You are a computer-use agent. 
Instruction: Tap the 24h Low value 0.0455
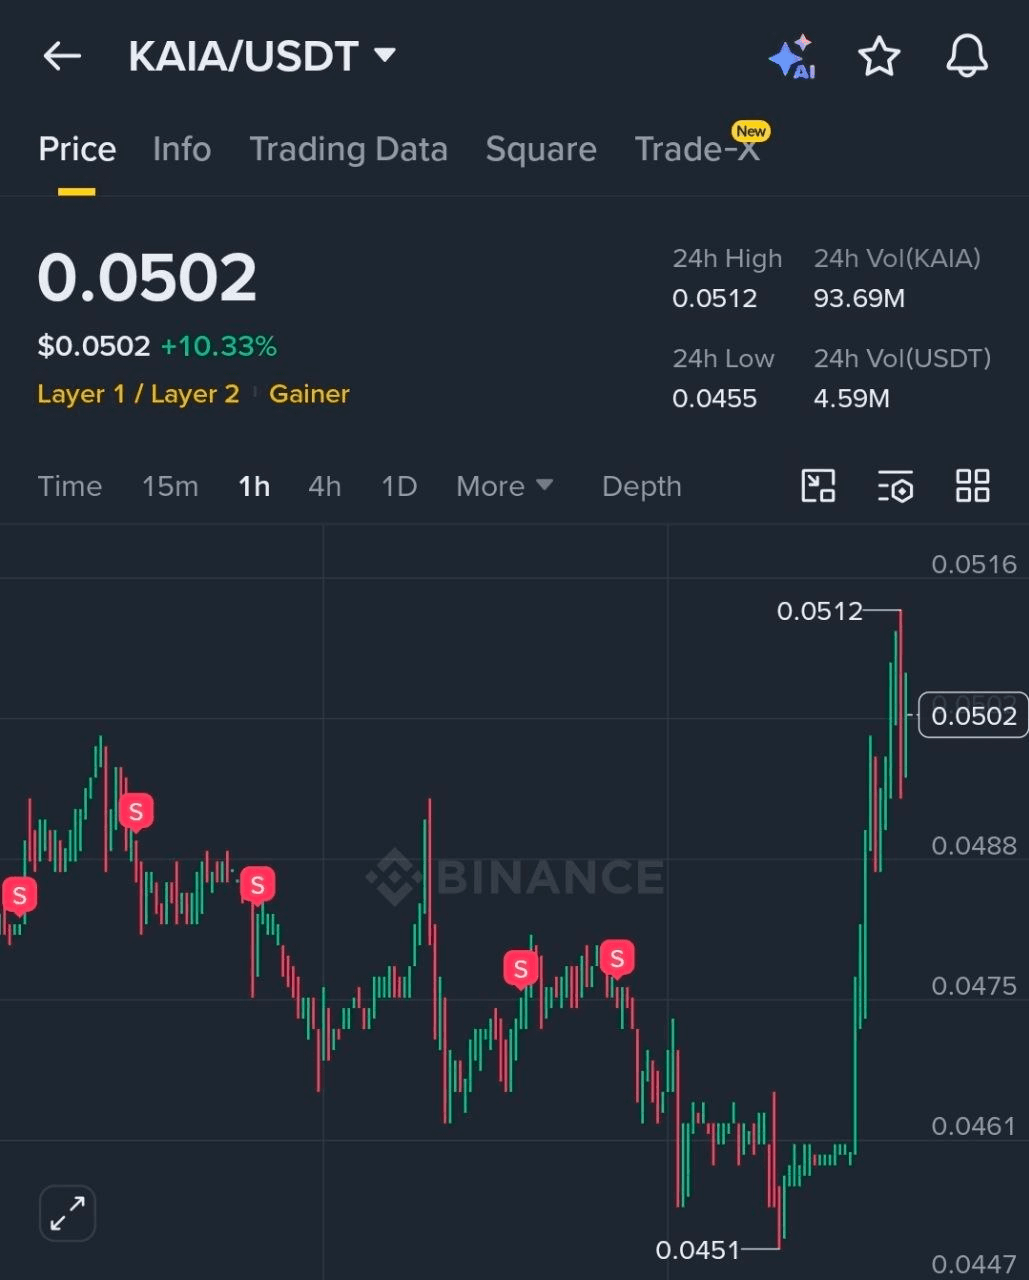(x=714, y=399)
